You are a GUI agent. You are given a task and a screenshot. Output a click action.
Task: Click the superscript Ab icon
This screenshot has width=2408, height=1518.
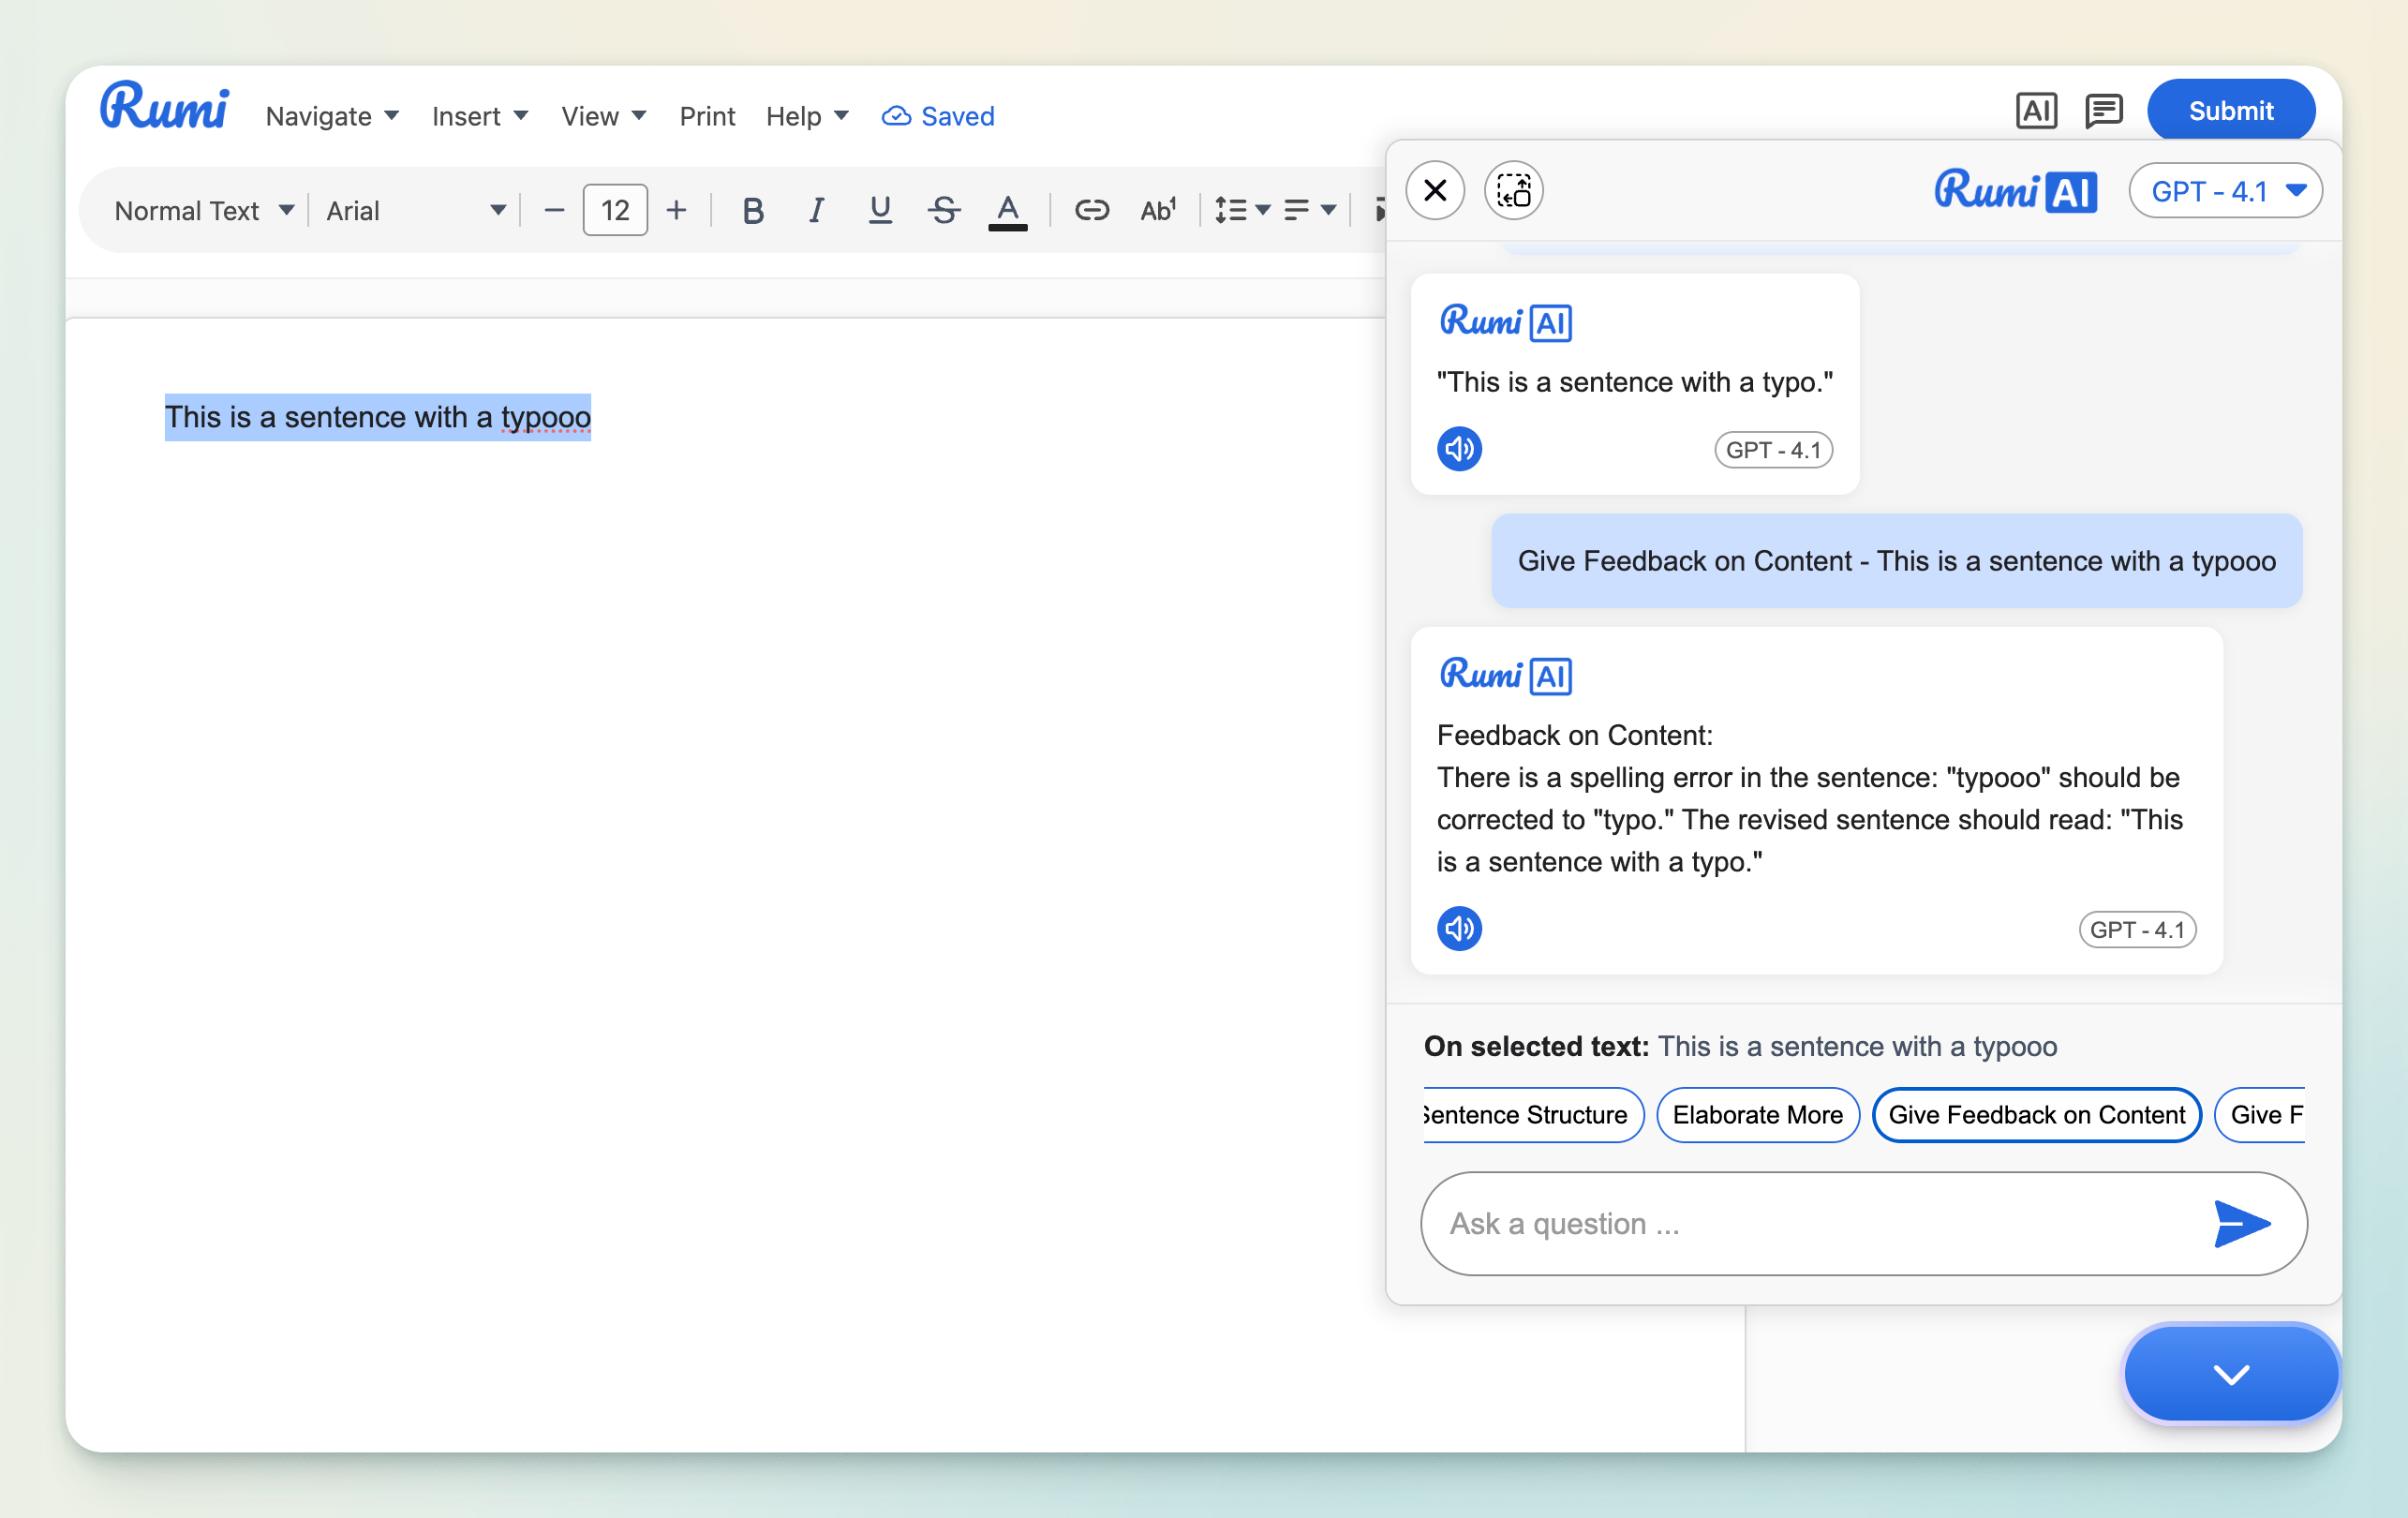point(1157,210)
